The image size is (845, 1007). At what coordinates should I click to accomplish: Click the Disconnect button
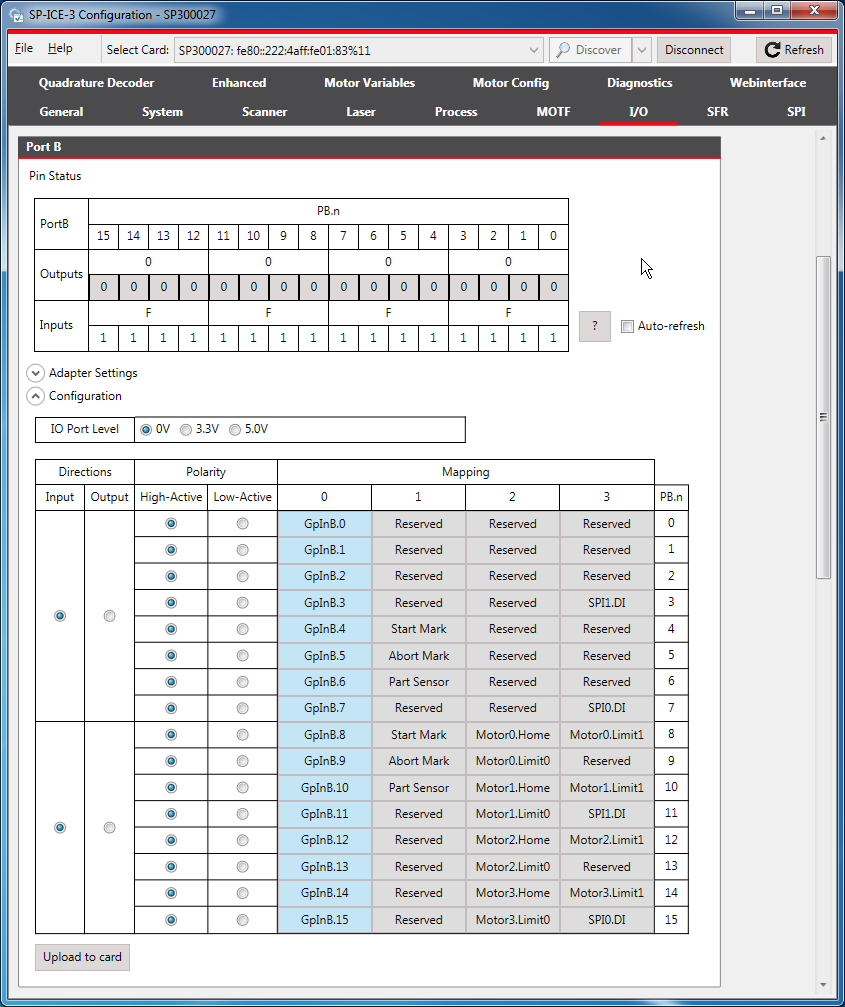click(x=693, y=50)
